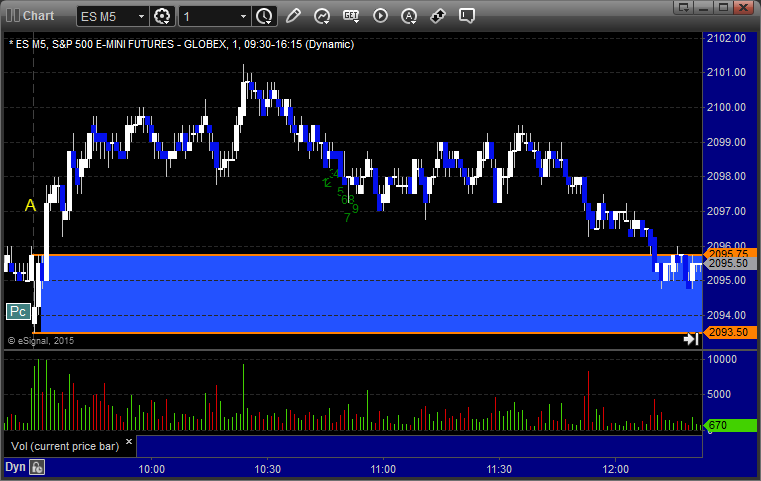Image resolution: width=761 pixels, height=481 pixels.
Task: Toggle the Dyn time-scale mode label
Action: pos(15,467)
